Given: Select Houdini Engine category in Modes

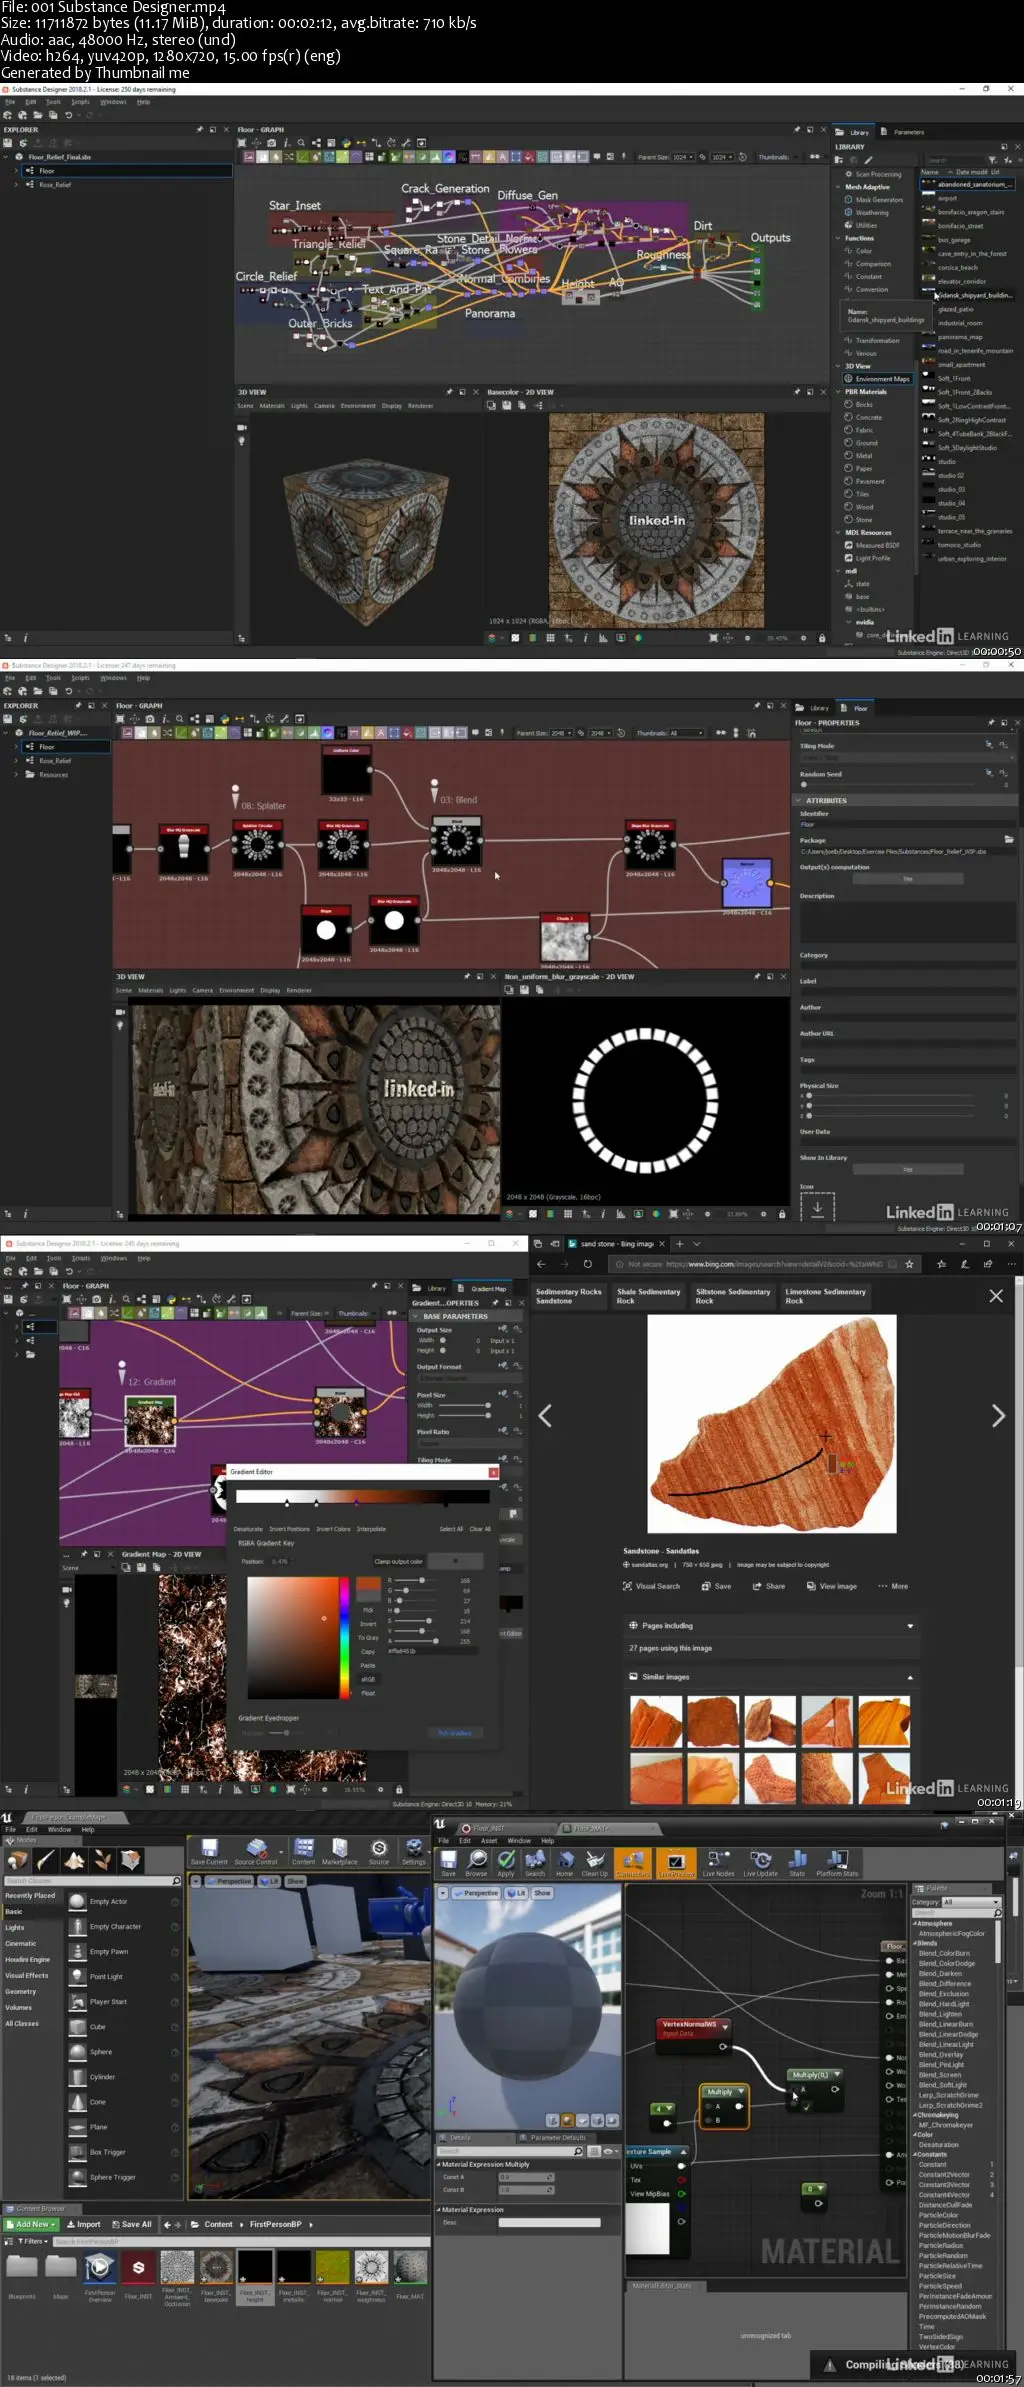Looking at the screenshot, I should tap(28, 1959).
